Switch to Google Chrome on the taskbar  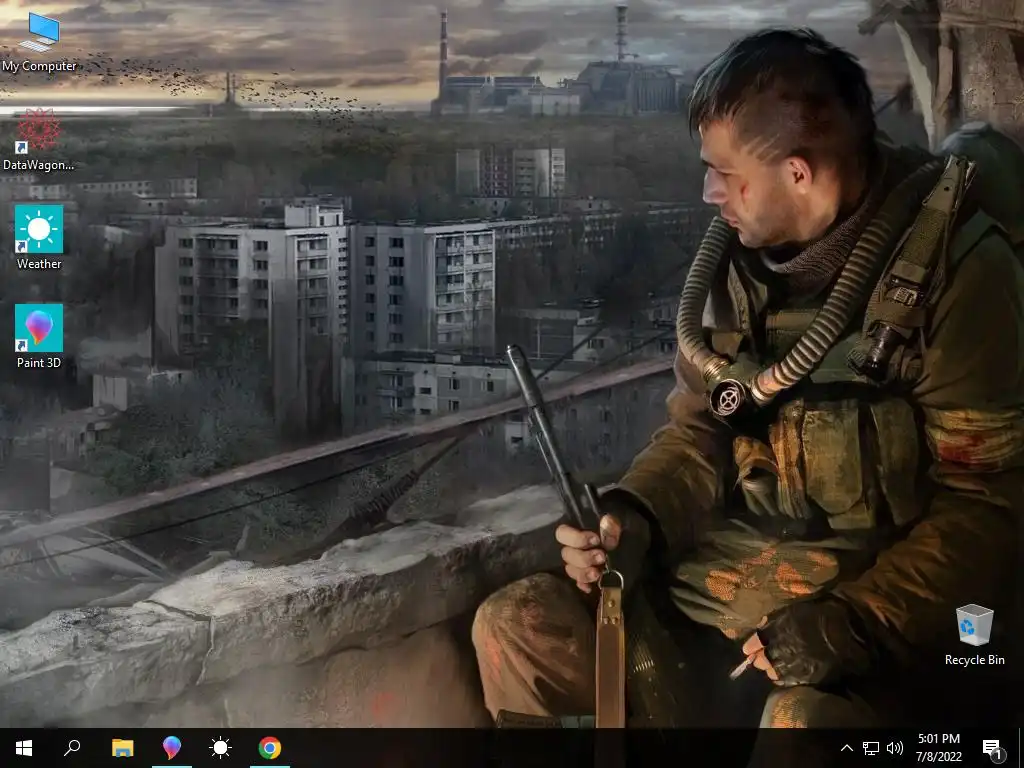[270, 748]
